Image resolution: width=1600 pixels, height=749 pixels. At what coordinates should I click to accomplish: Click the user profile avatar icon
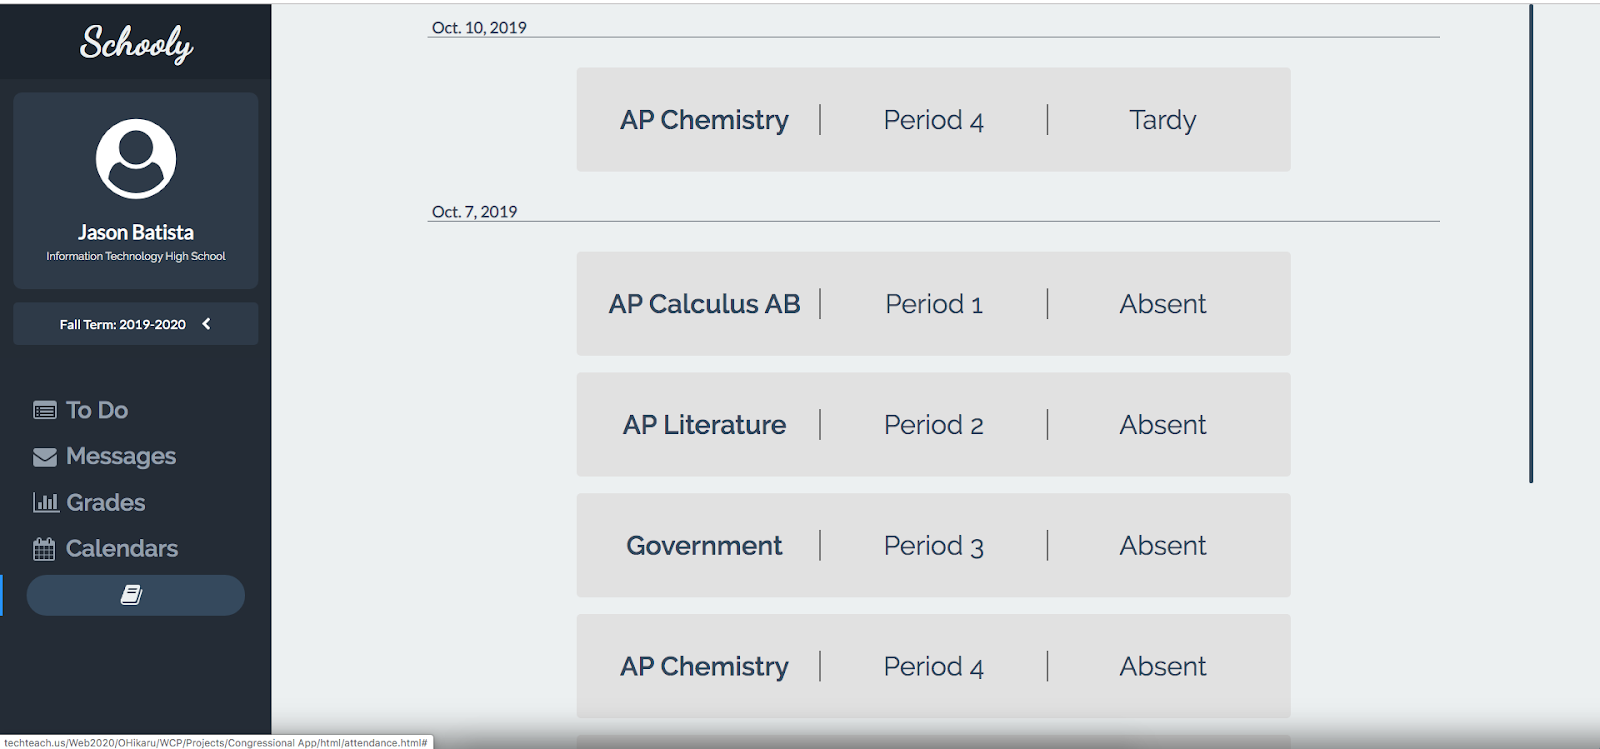pyautogui.click(x=136, y=159)
